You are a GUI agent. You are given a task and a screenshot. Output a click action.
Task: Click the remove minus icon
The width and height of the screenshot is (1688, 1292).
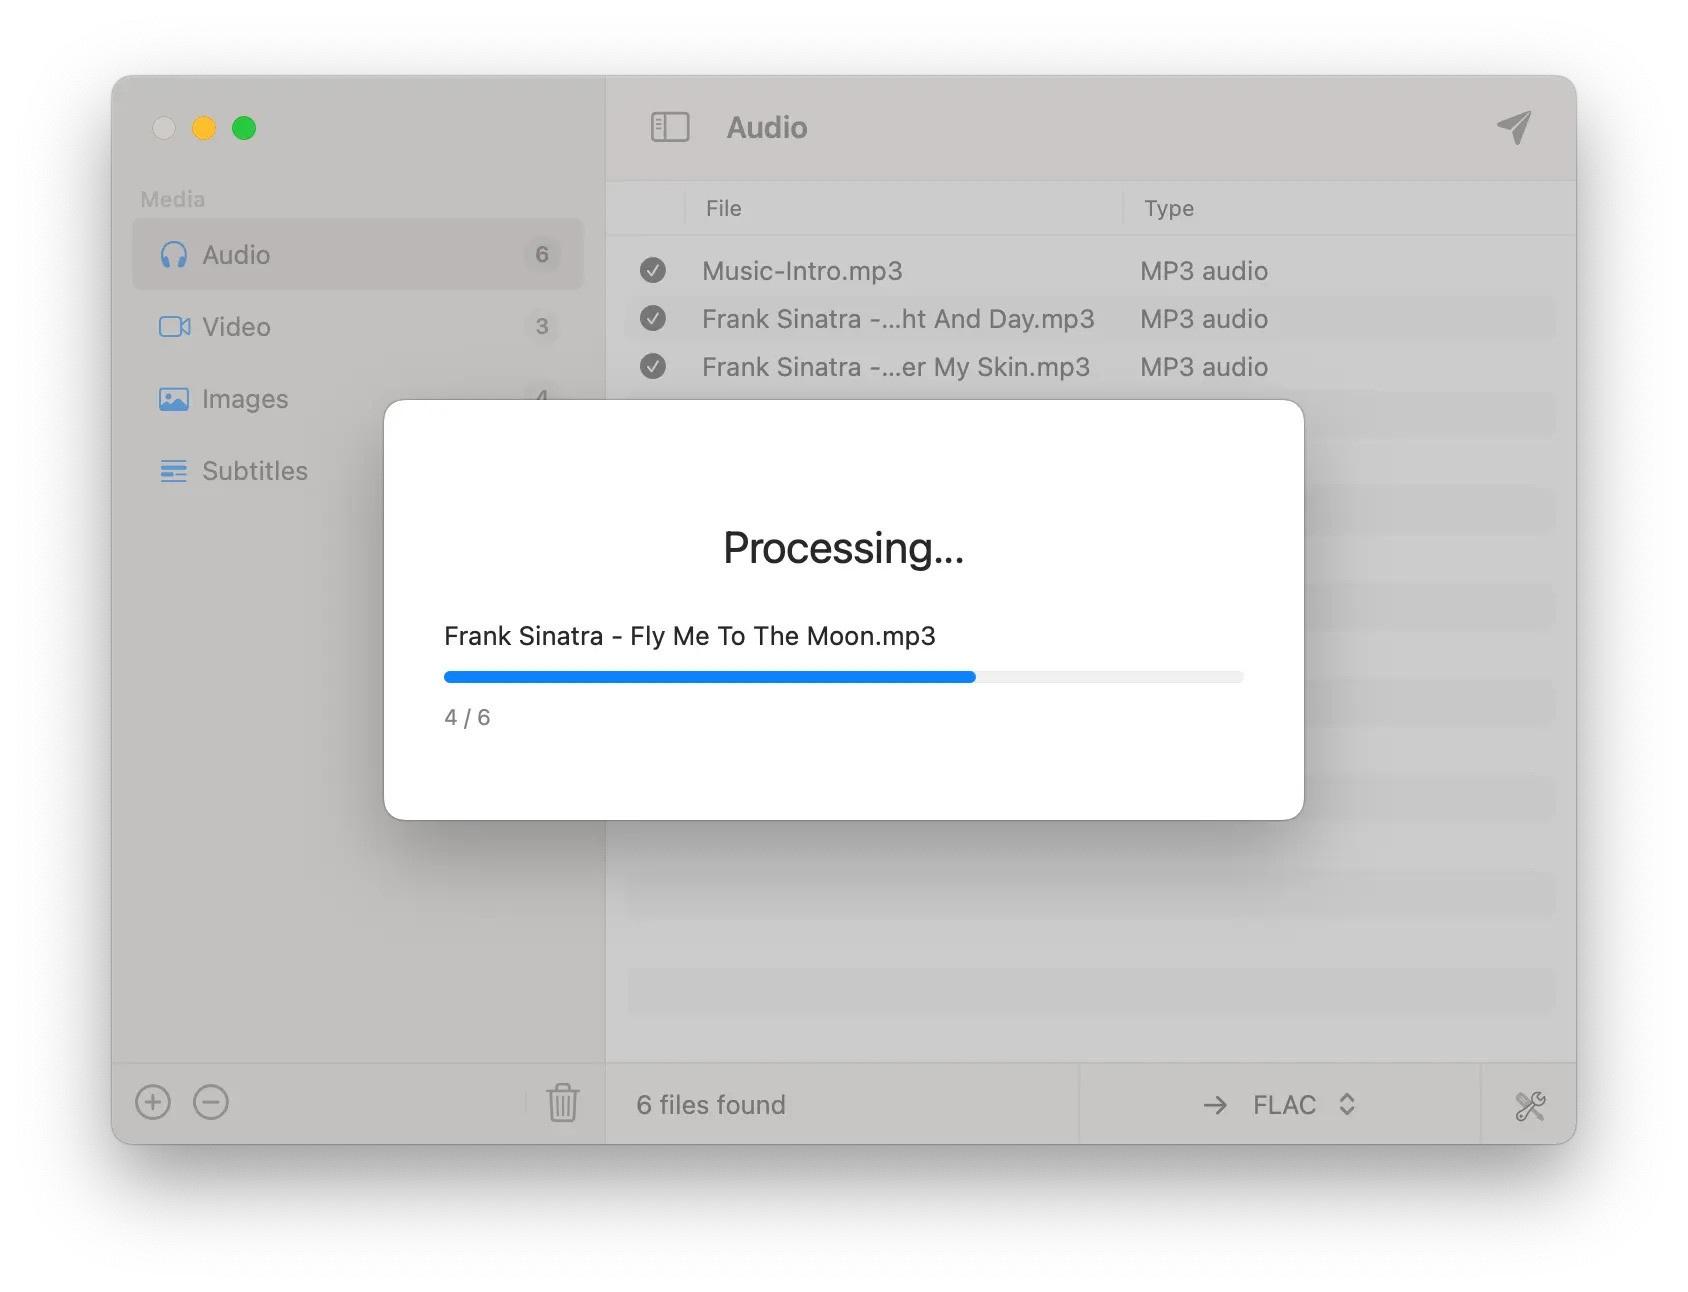tap(211, 1102)
